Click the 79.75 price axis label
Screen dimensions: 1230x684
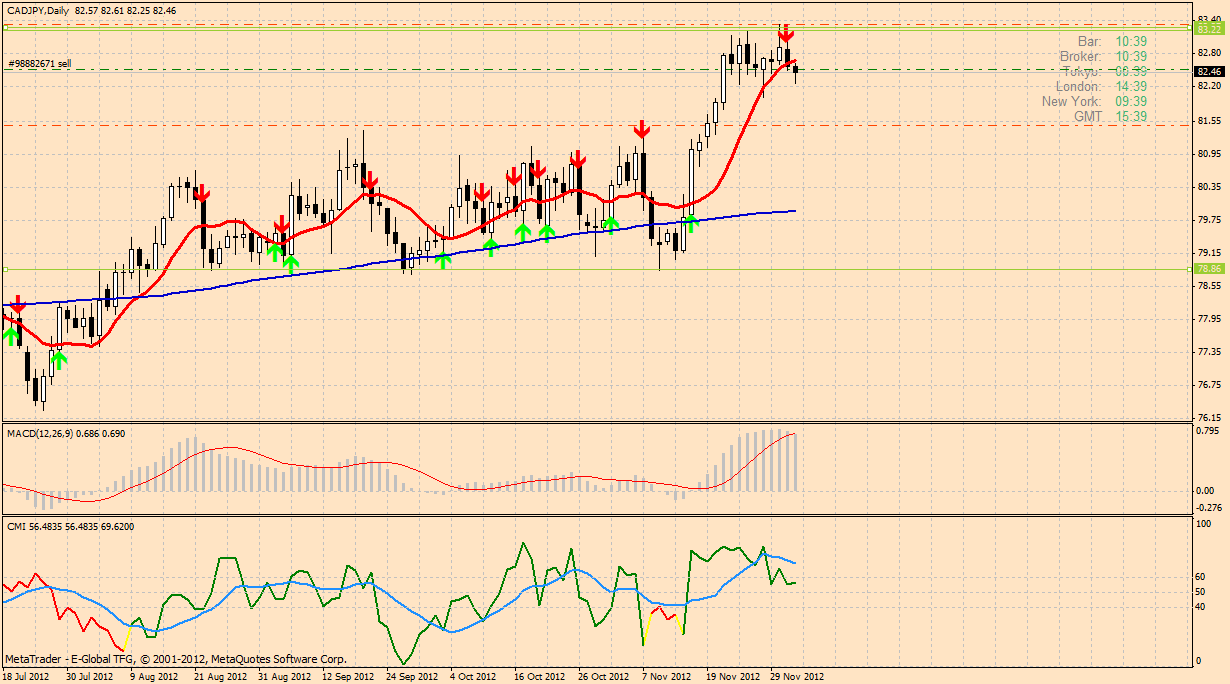(x=1208, y=220)
